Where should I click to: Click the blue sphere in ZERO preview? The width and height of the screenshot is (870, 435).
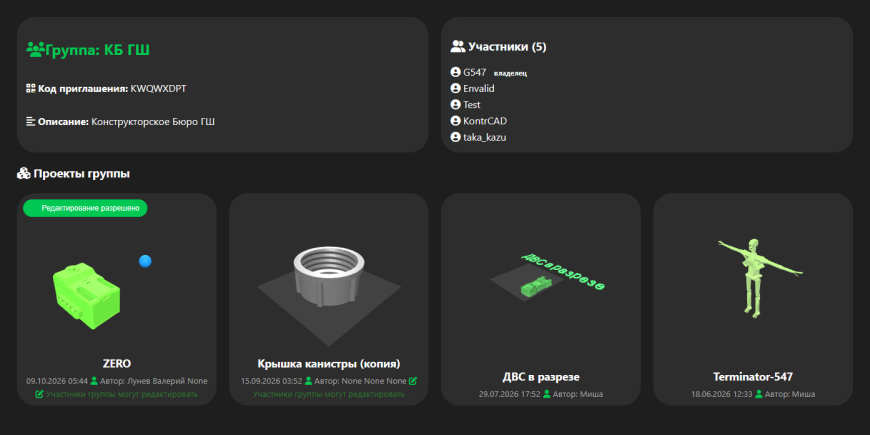click(145, 261)
